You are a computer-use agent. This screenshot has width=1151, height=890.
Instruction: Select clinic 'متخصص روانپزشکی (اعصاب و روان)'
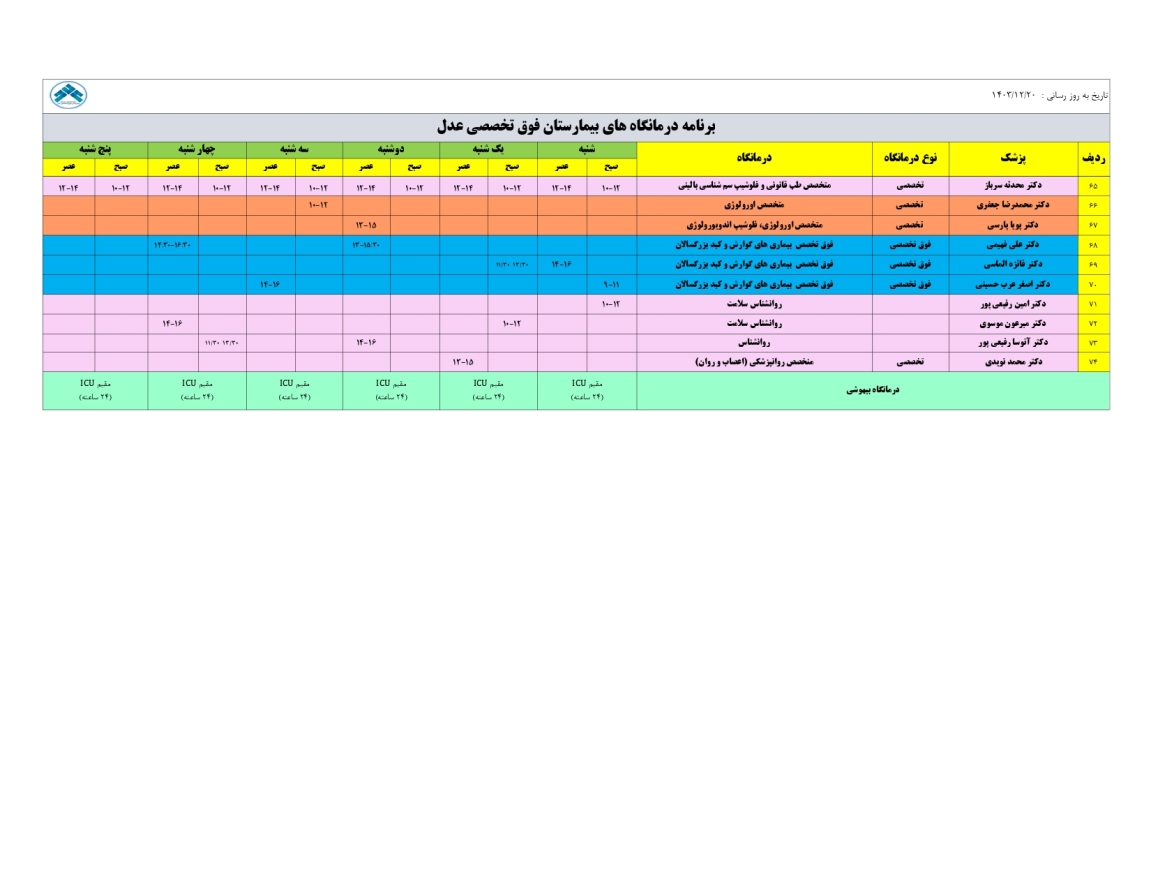click(754, 362)
